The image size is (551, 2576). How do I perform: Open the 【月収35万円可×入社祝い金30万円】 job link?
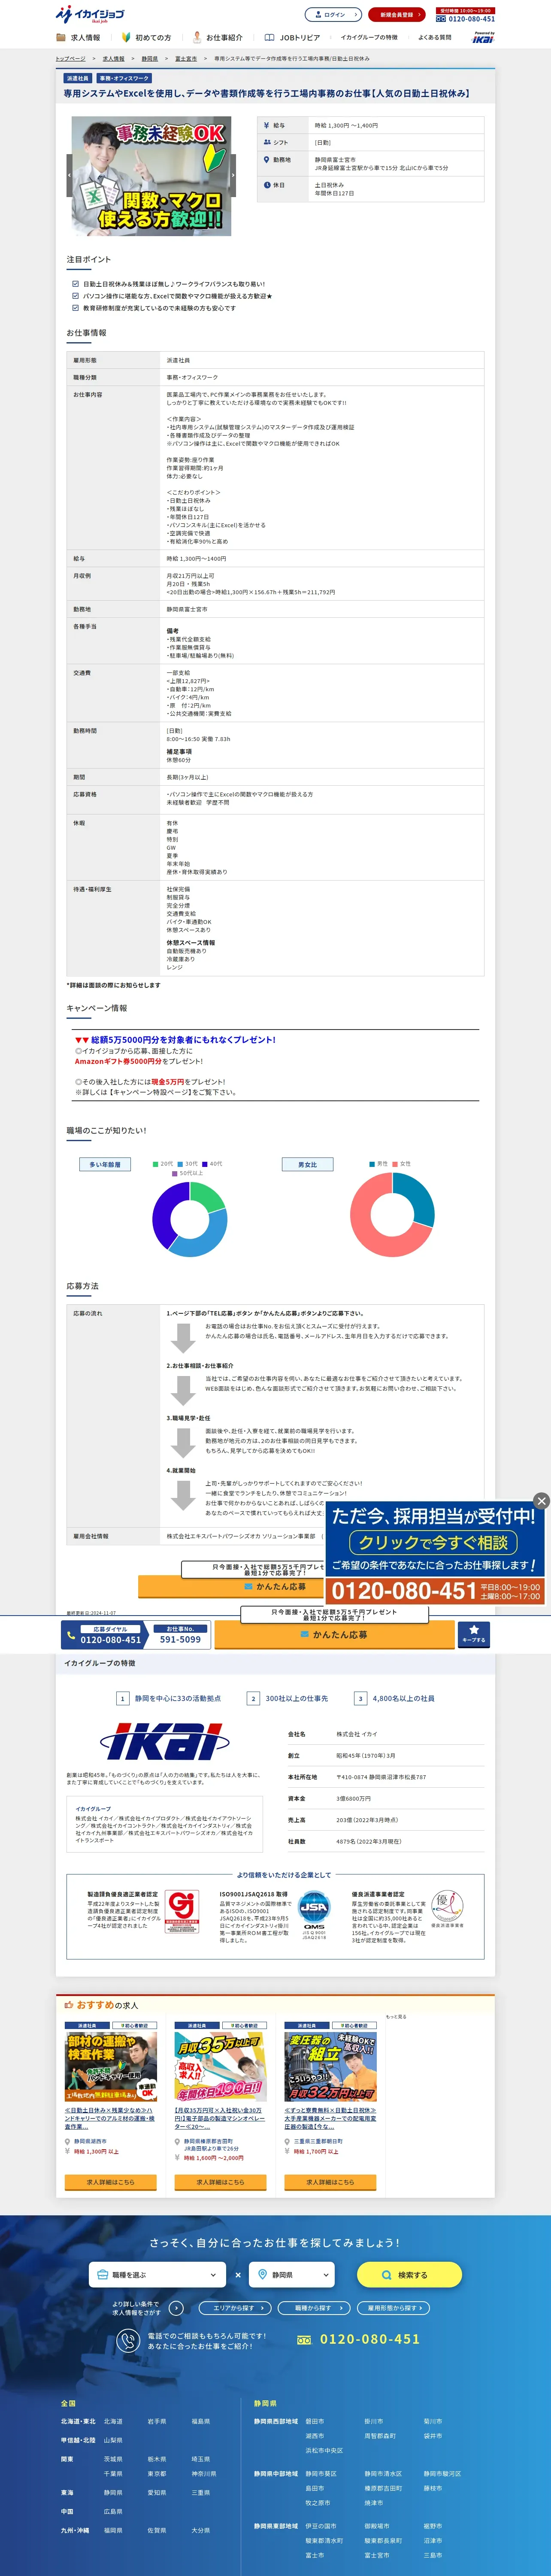[x=220, y=2118]
